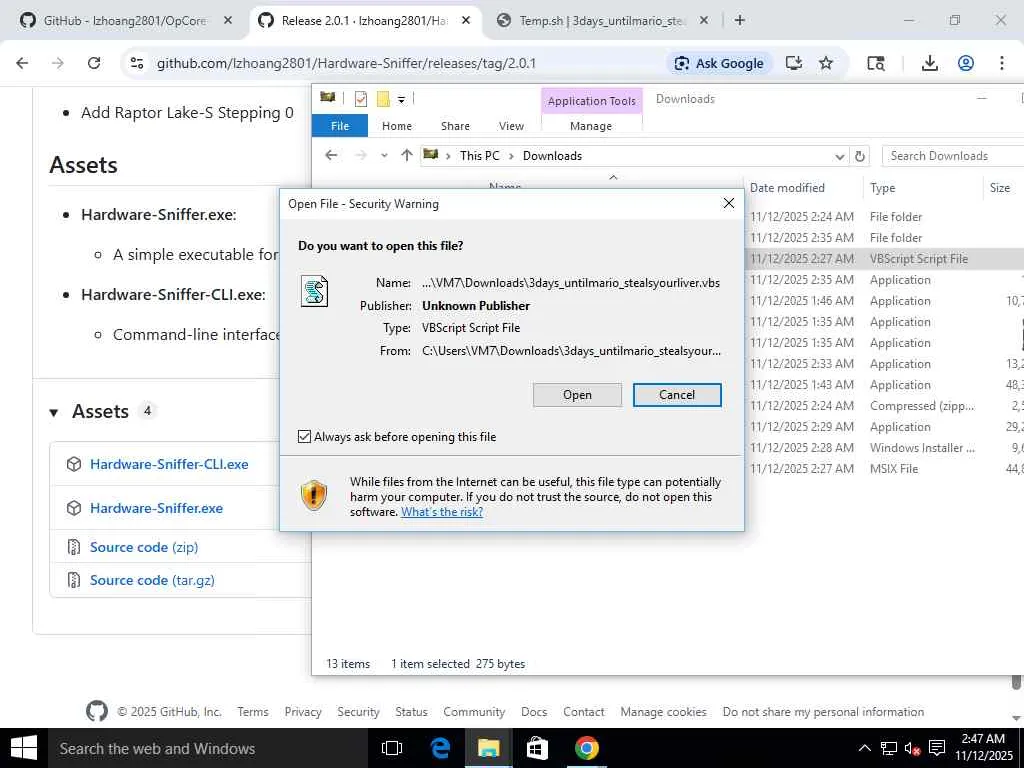
Task: Expand the address bar history dropdown
Action: click(839, 156)
